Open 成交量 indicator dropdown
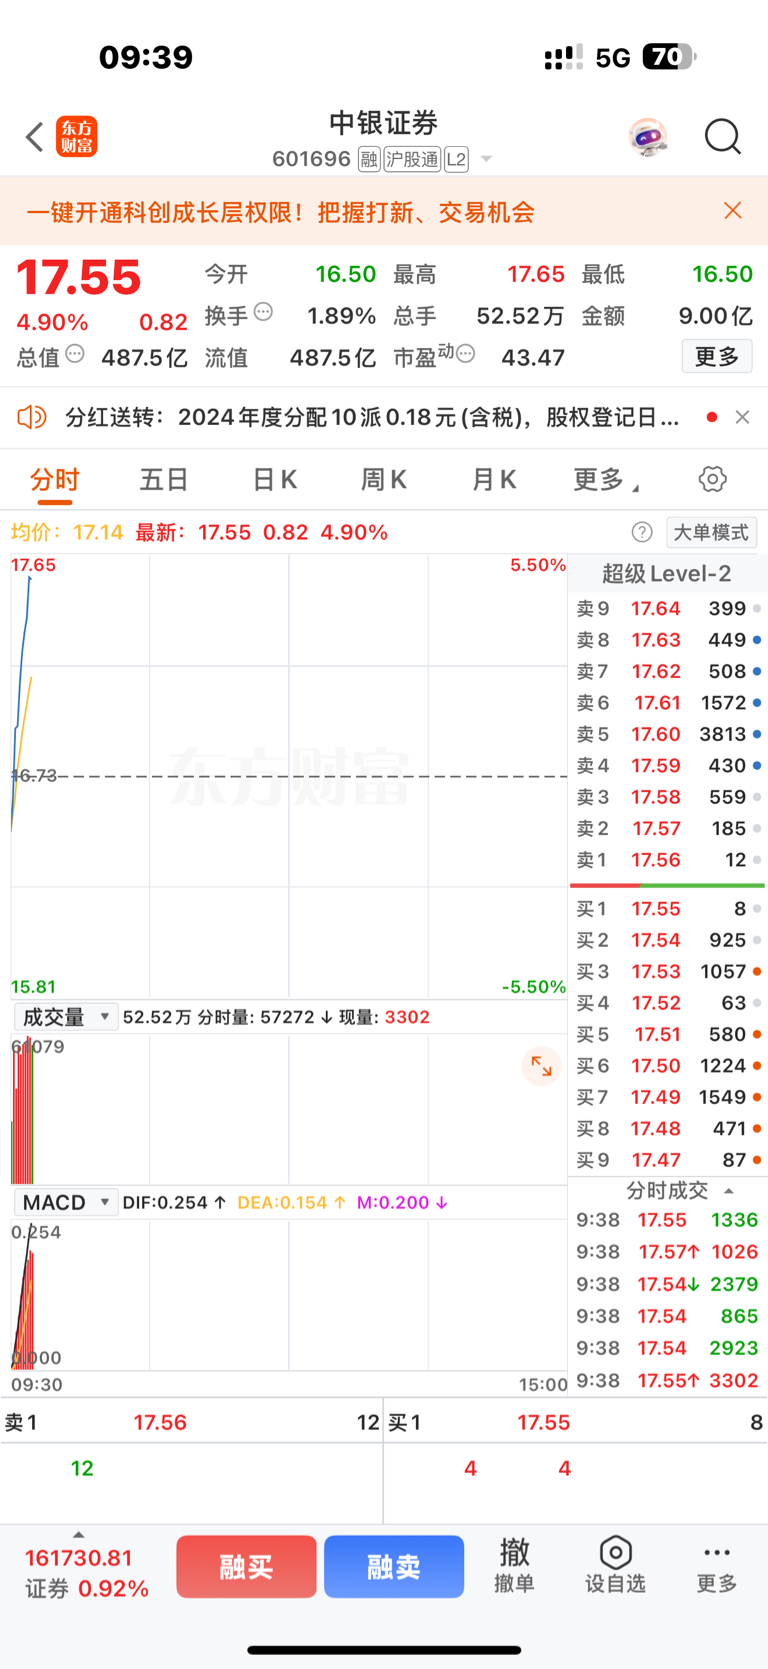Viewport: 768px width, 1669px height. click(66, 1017)
